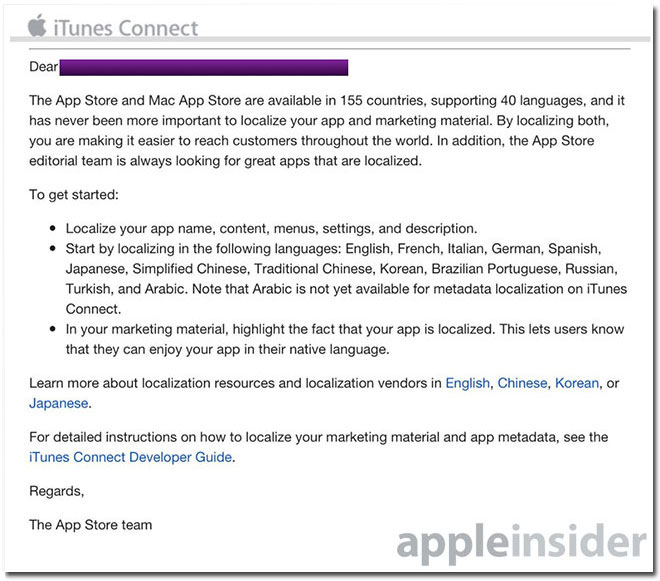Viewport: 660px width, 581px height.
Task: Click the 'Regards,' closing line
Action: pos(56,491)
